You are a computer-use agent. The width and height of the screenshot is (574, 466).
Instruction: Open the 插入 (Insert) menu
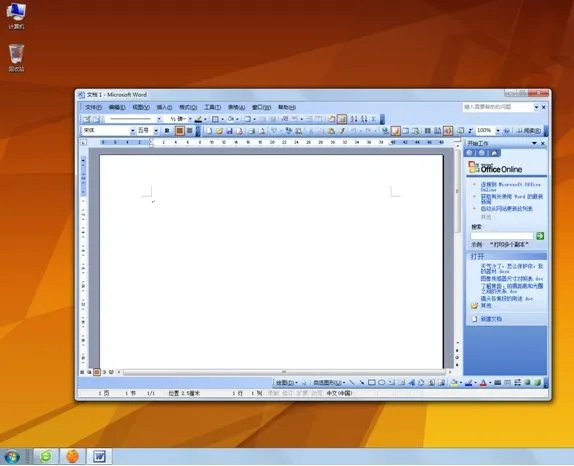164,107
